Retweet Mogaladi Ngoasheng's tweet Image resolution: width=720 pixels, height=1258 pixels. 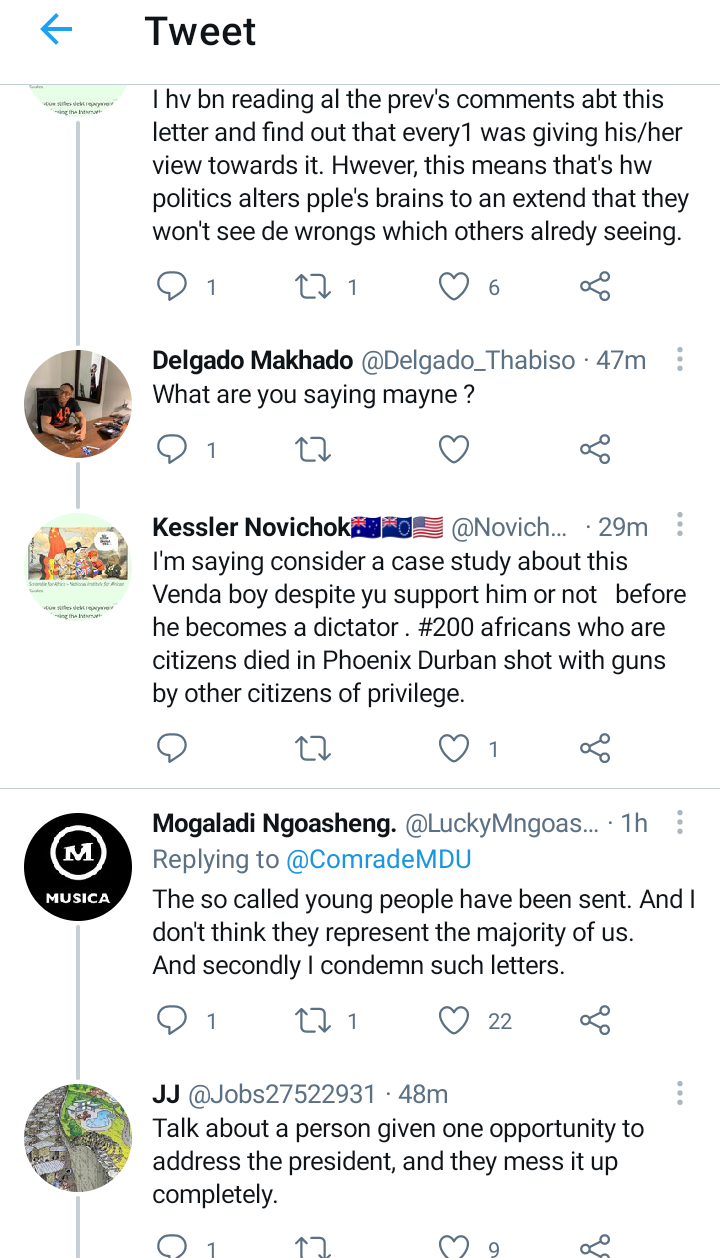point(313,1020)
